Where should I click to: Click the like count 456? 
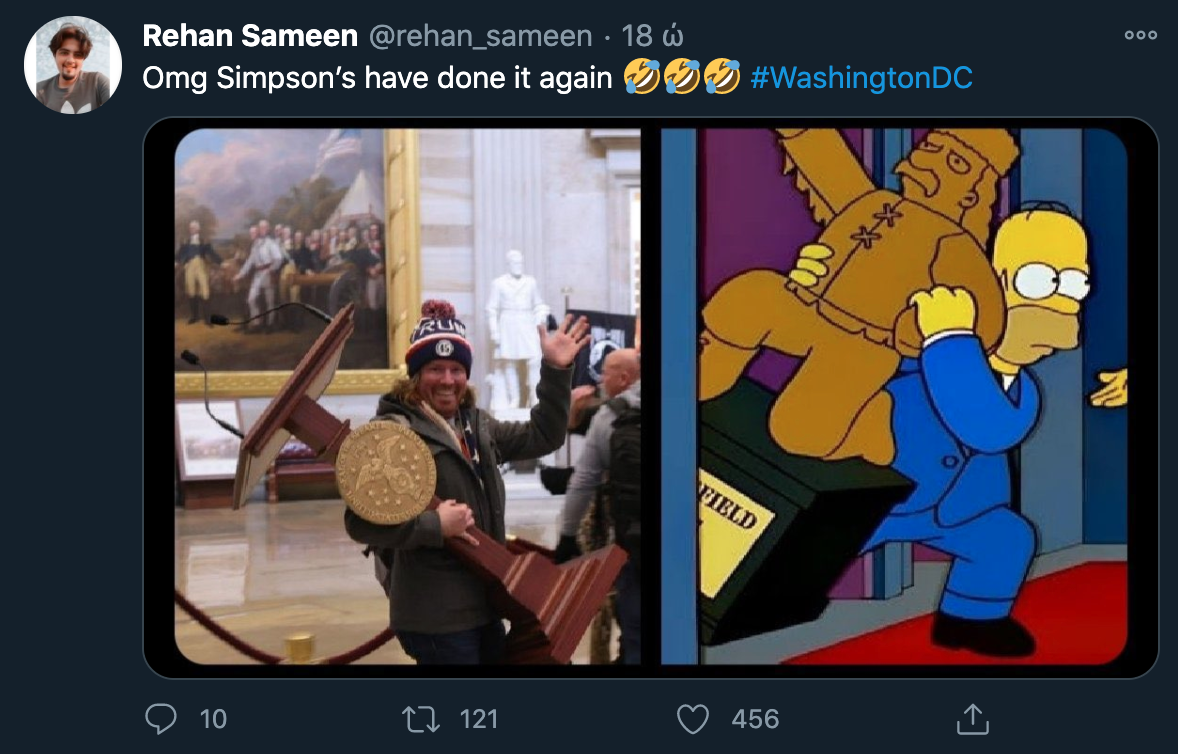755,718
